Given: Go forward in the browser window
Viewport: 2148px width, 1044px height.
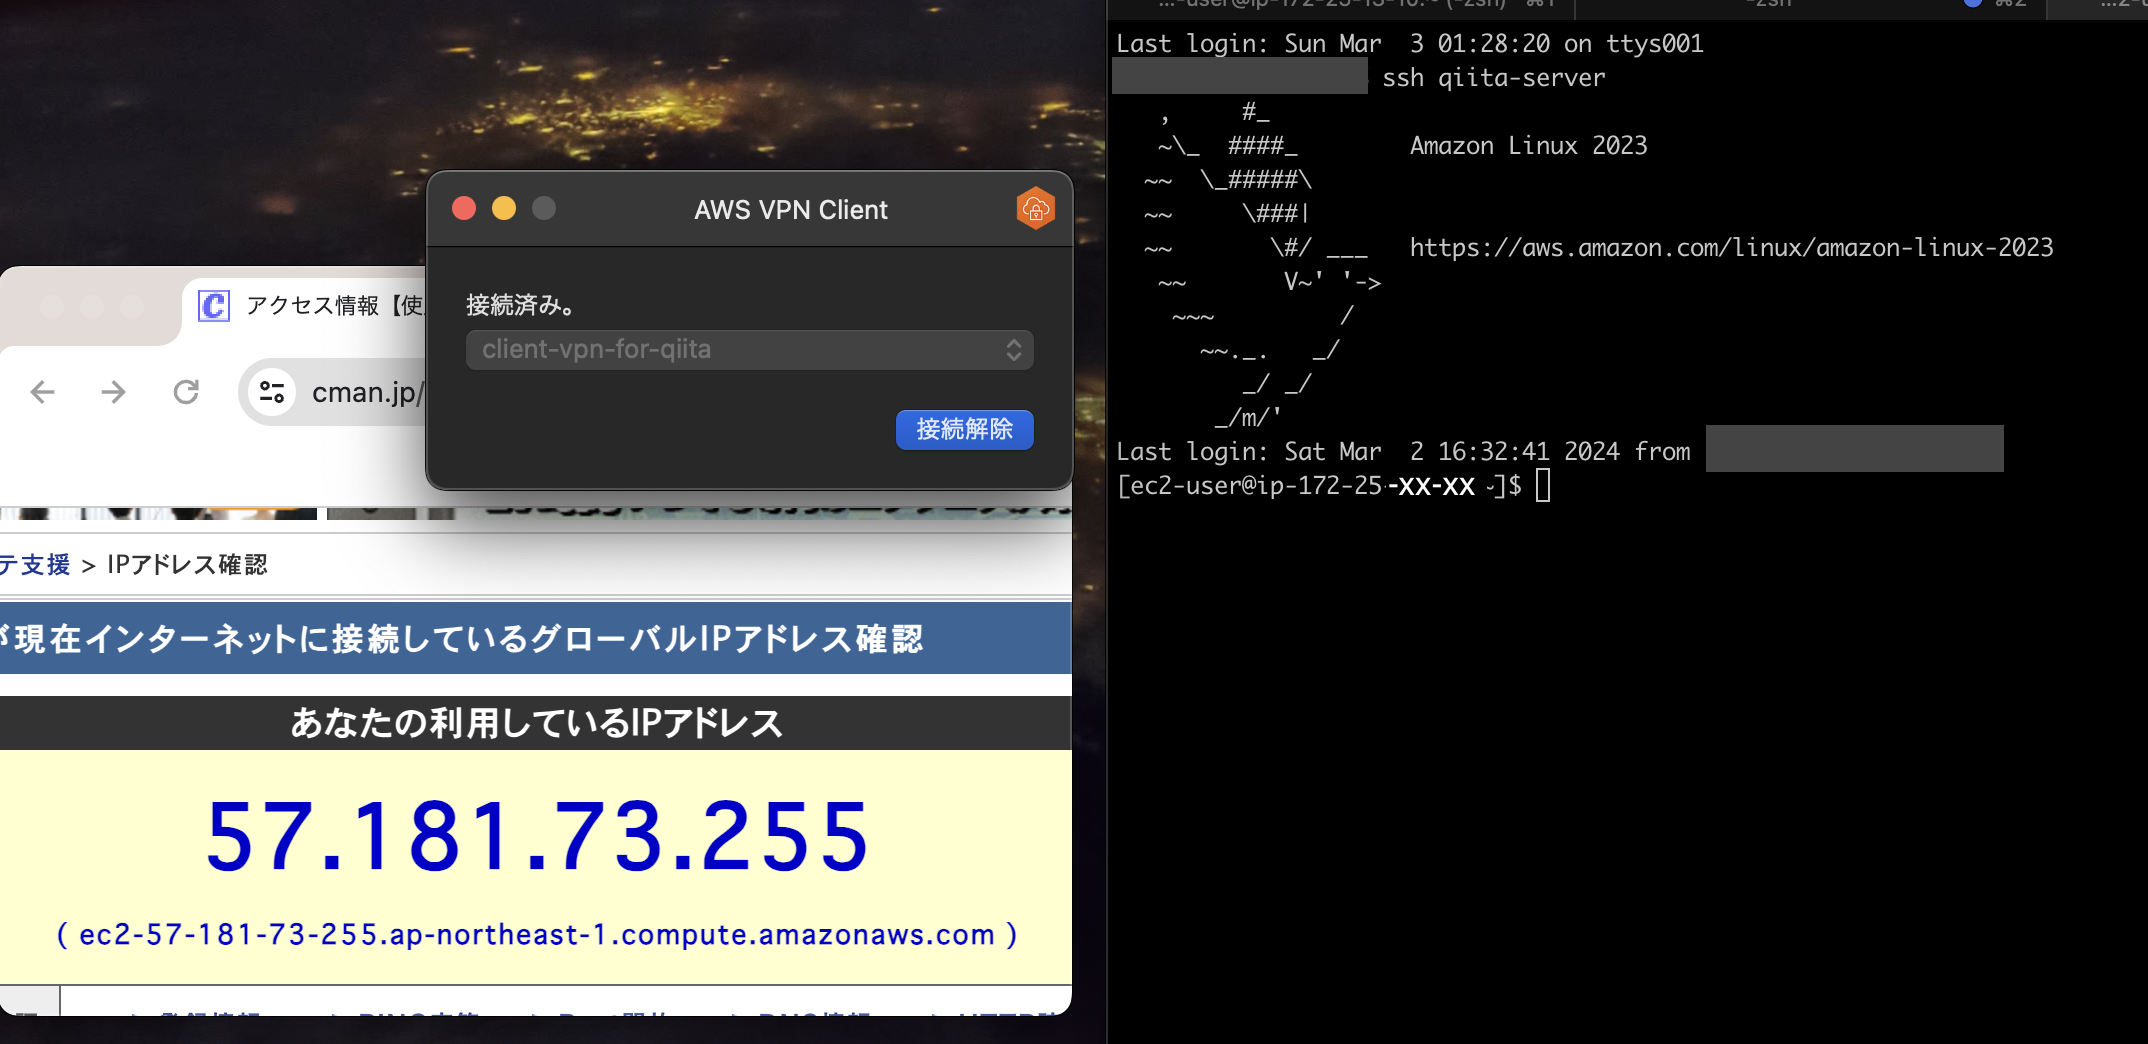Looking at the screenshot, I should click(114, 392).
